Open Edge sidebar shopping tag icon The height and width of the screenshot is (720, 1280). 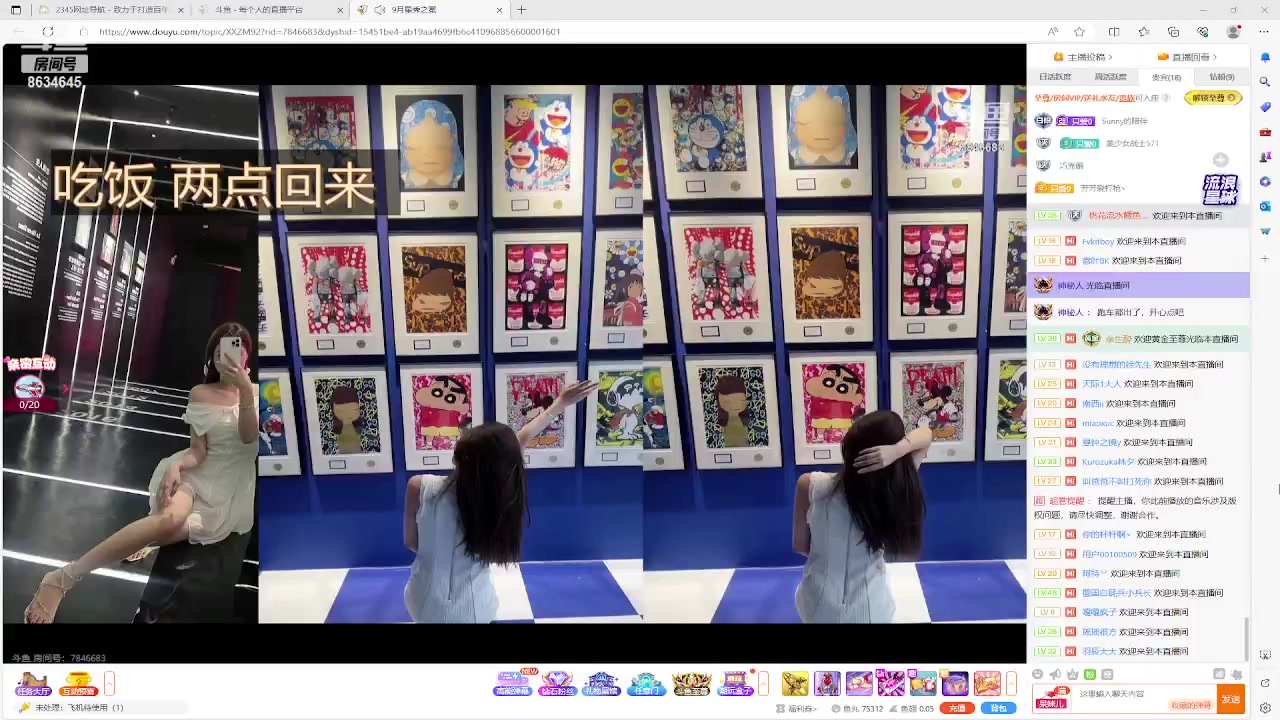click(x=1265, y=106)
